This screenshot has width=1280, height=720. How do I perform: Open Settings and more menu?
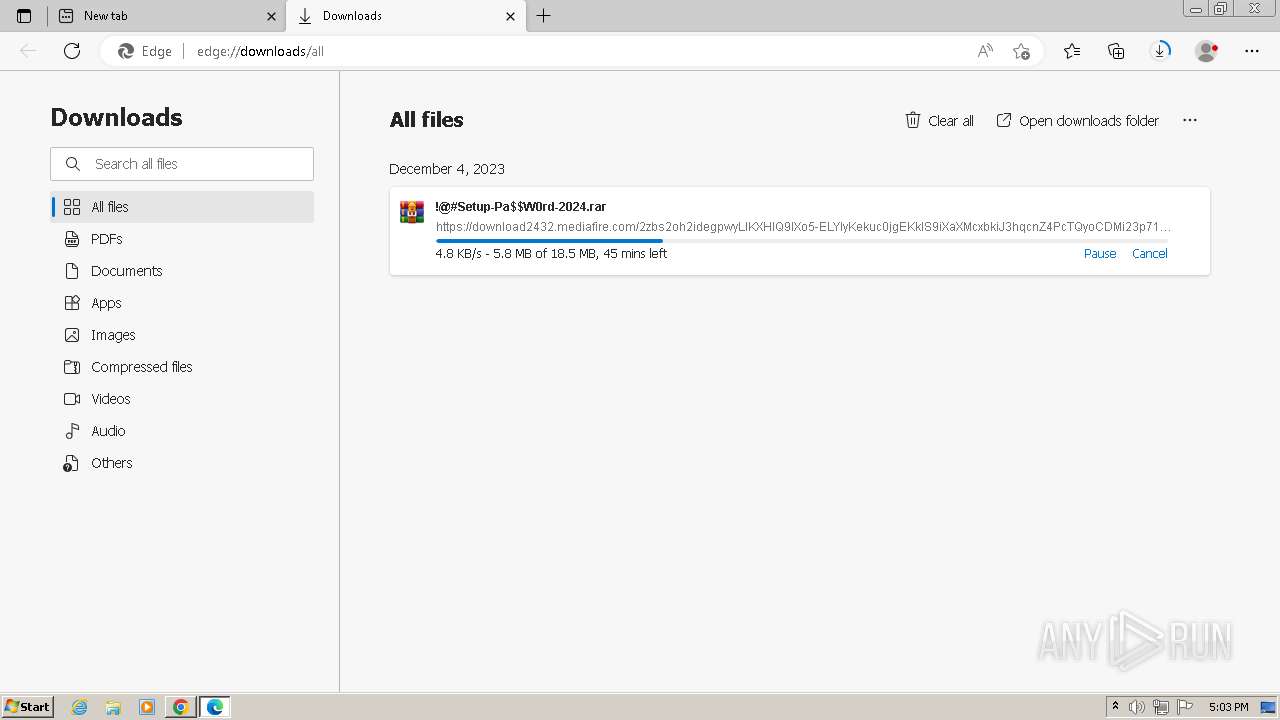tap(1252, 51)
